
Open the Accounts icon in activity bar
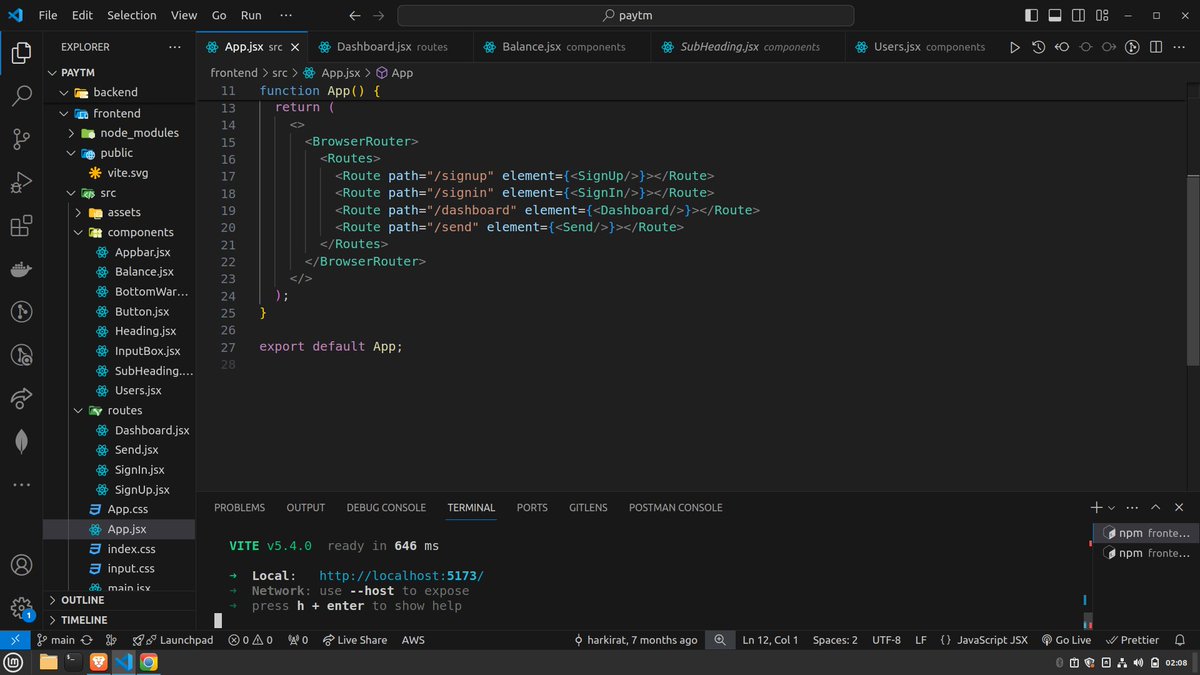coord(21,566)
